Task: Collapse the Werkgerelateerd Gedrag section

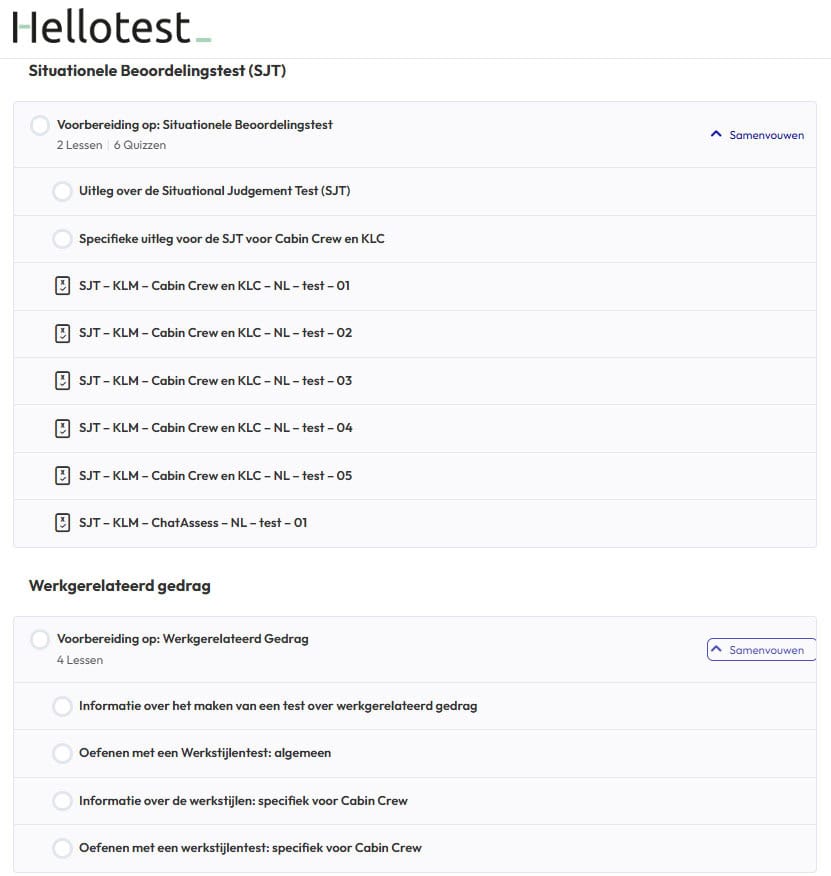Action: point(762,650)
